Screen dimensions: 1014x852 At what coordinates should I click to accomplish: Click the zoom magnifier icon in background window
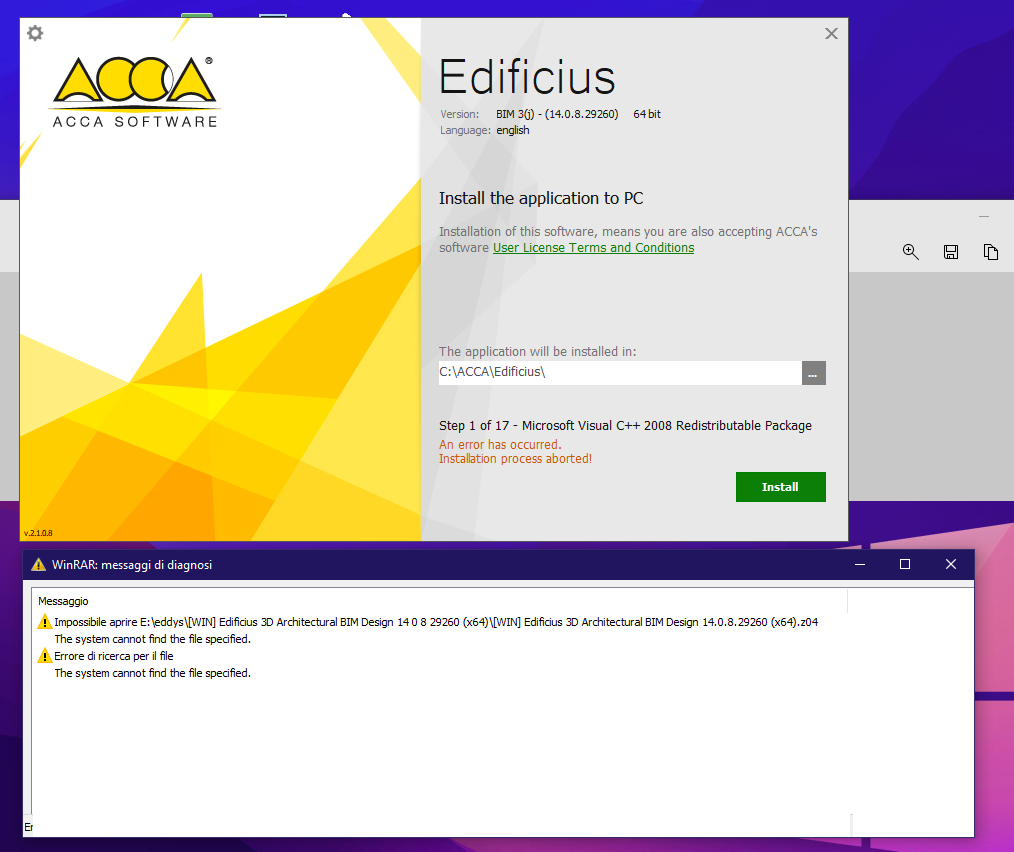coord(910,252)
